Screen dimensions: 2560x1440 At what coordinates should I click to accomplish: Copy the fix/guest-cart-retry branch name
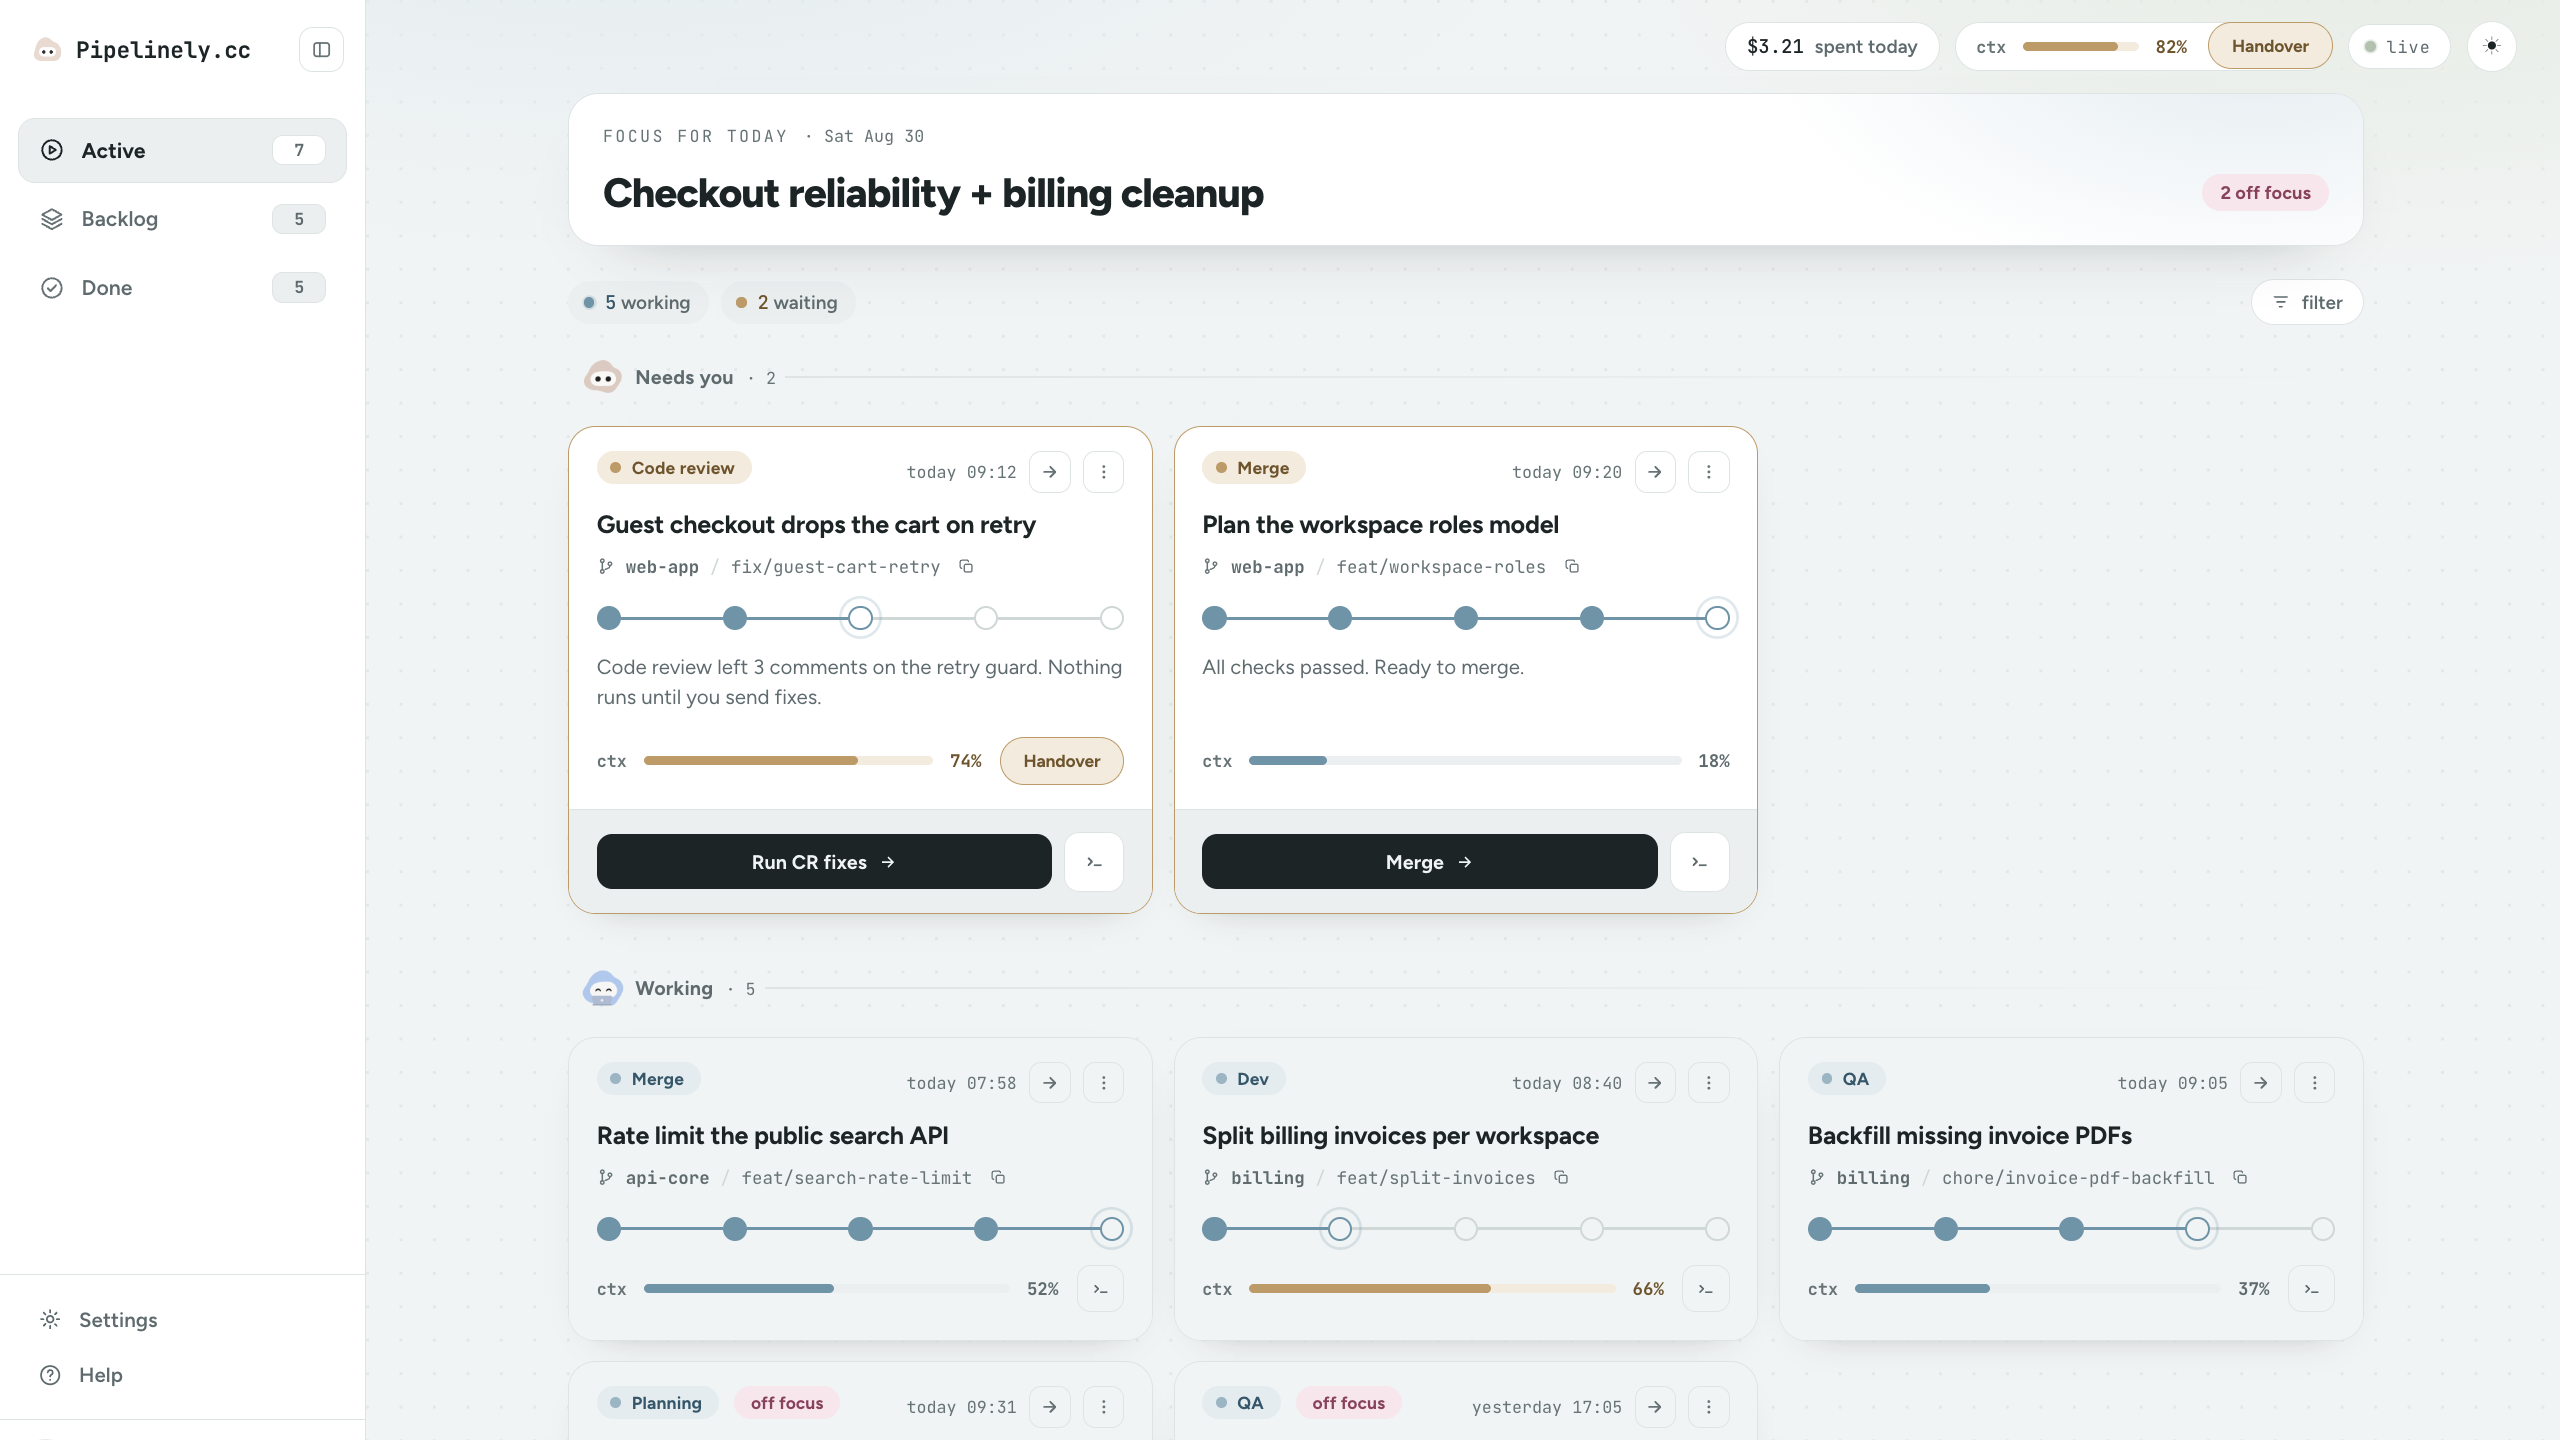[x=966, y=566]
